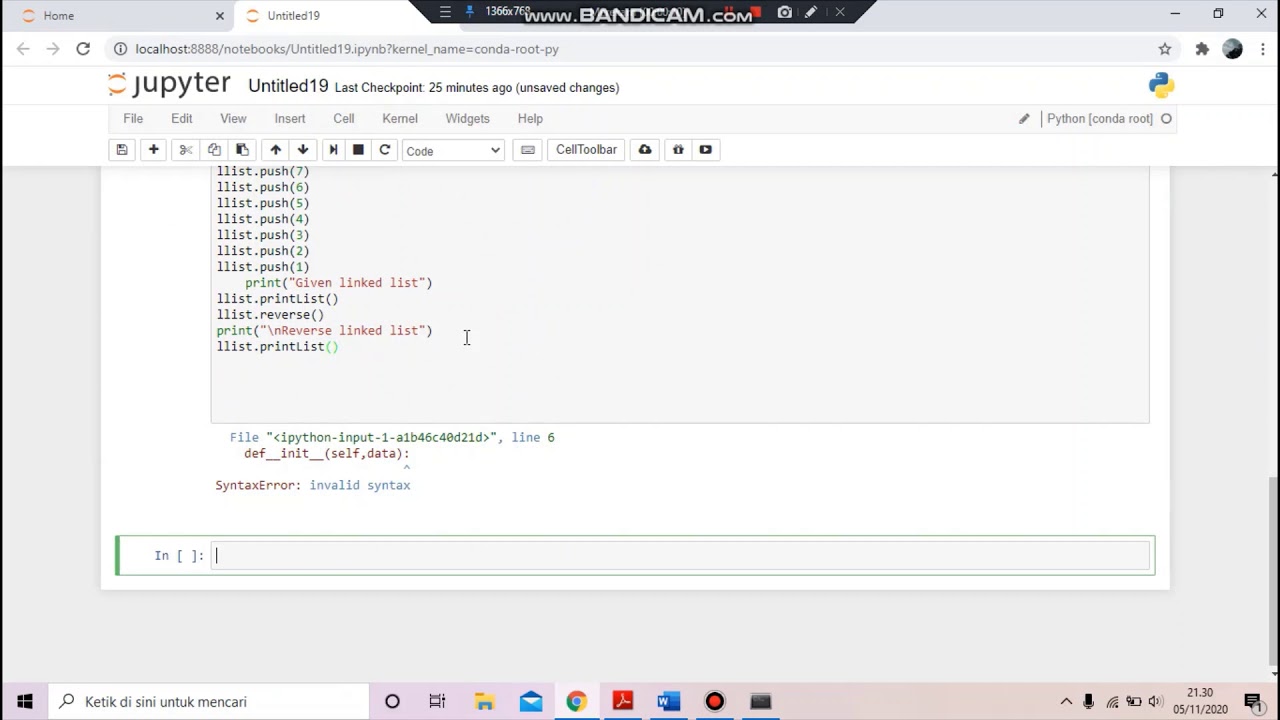This screenshot has height=720, width=1280.
Task: Run cell and select below icon
Action: [333, 150]
